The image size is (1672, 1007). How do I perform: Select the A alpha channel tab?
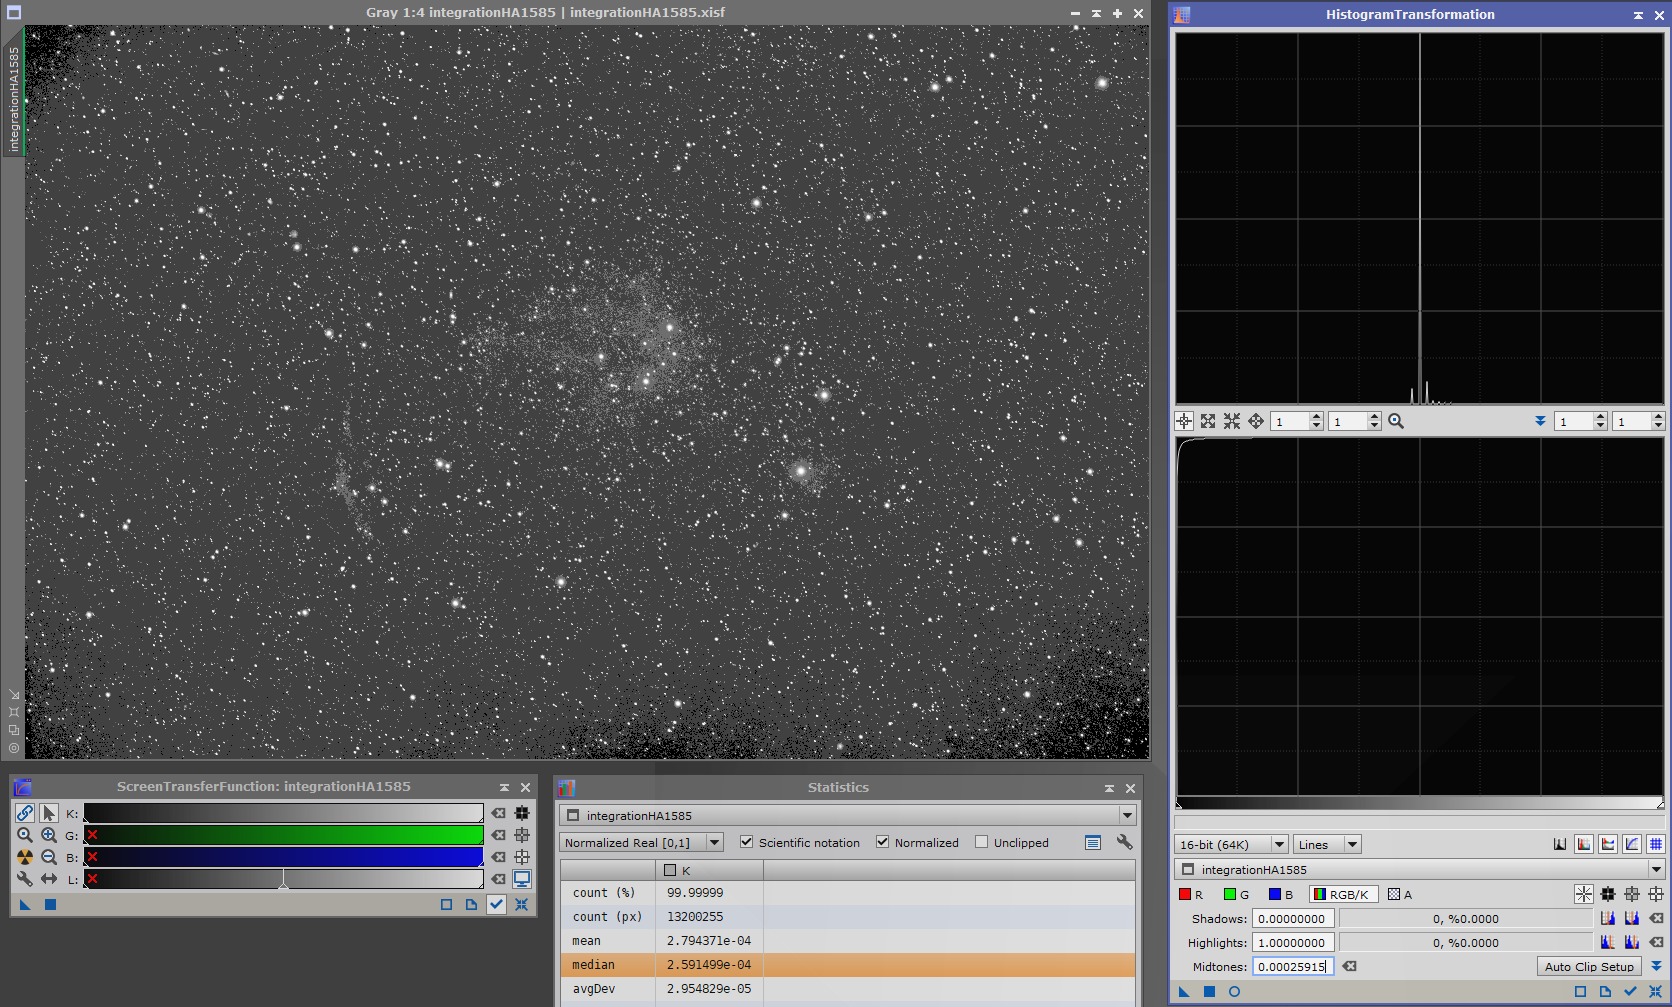pyautogui.click(x=1400, y=894)
